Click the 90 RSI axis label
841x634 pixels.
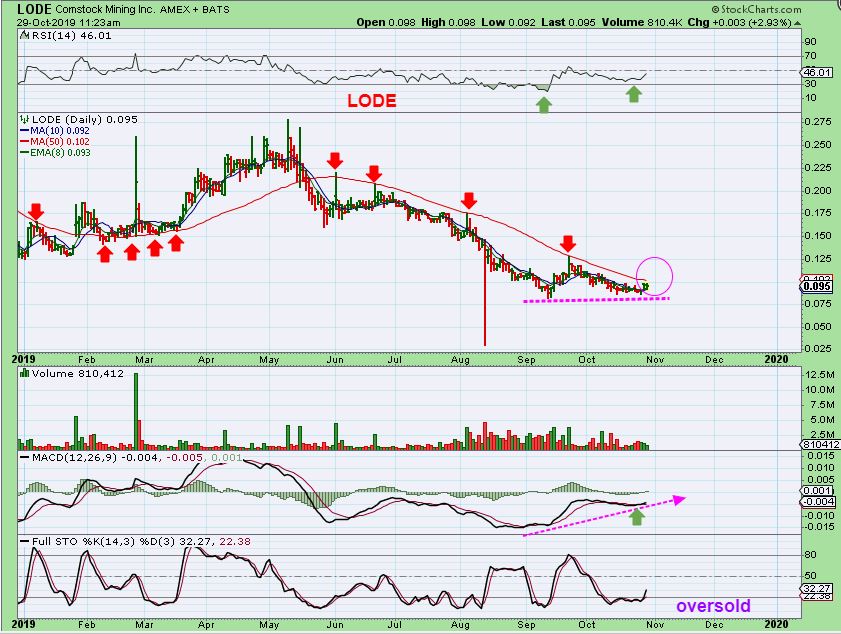point(810,42)
